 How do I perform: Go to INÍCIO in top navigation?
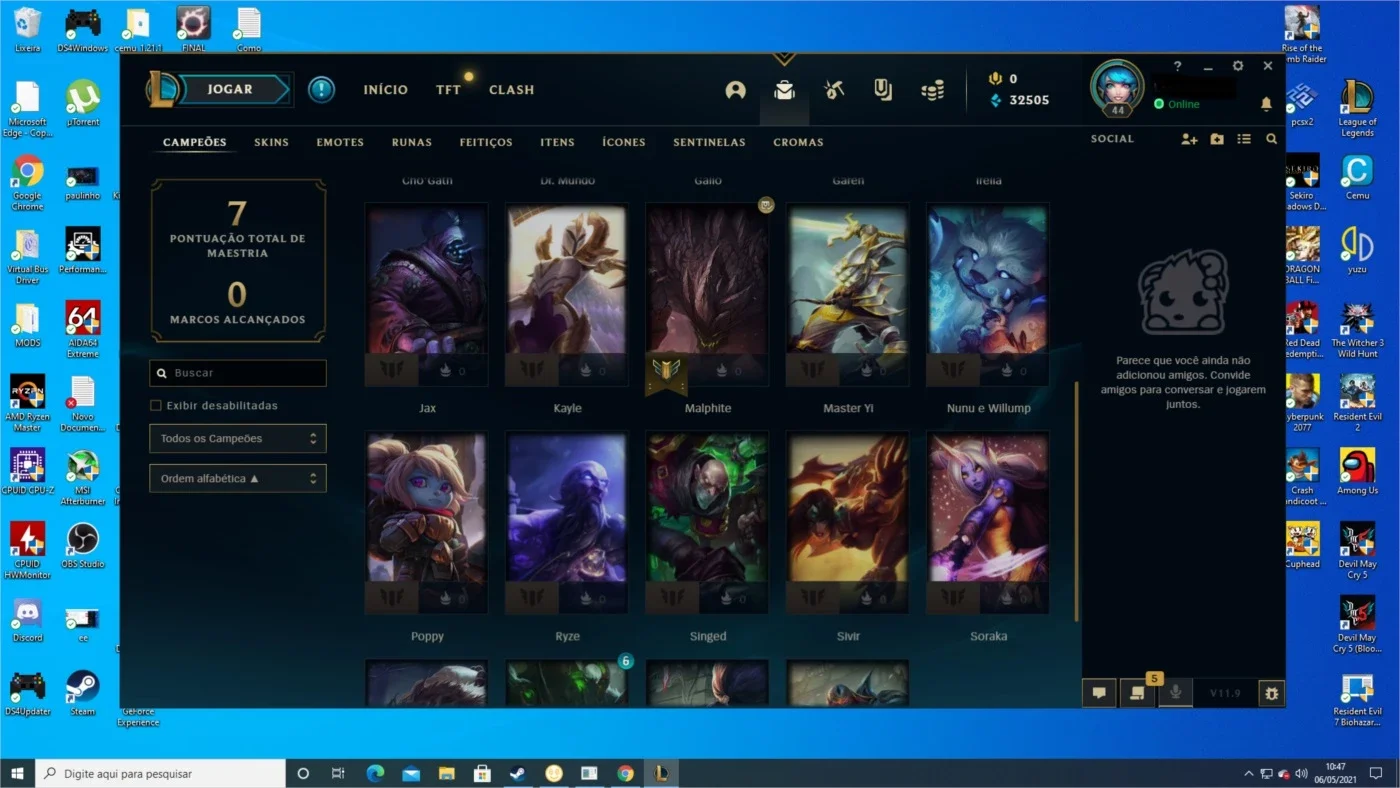pyautogui.click(x=386, y=90)
